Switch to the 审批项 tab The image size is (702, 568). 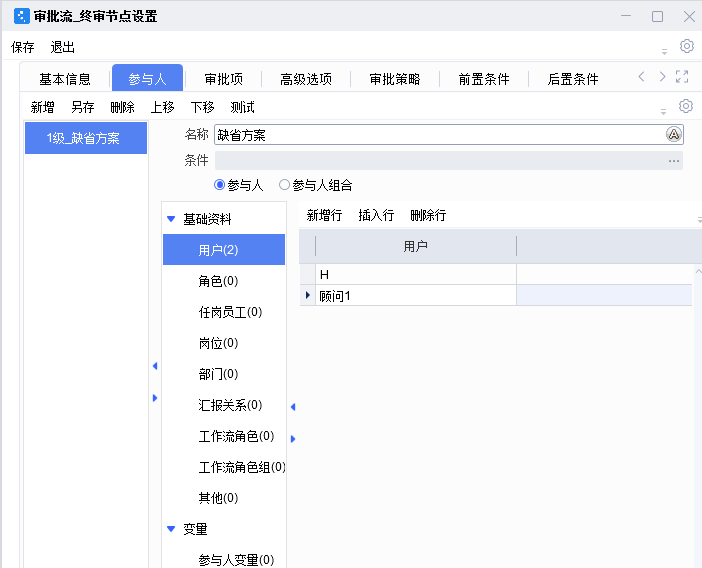tap(224, 79)
